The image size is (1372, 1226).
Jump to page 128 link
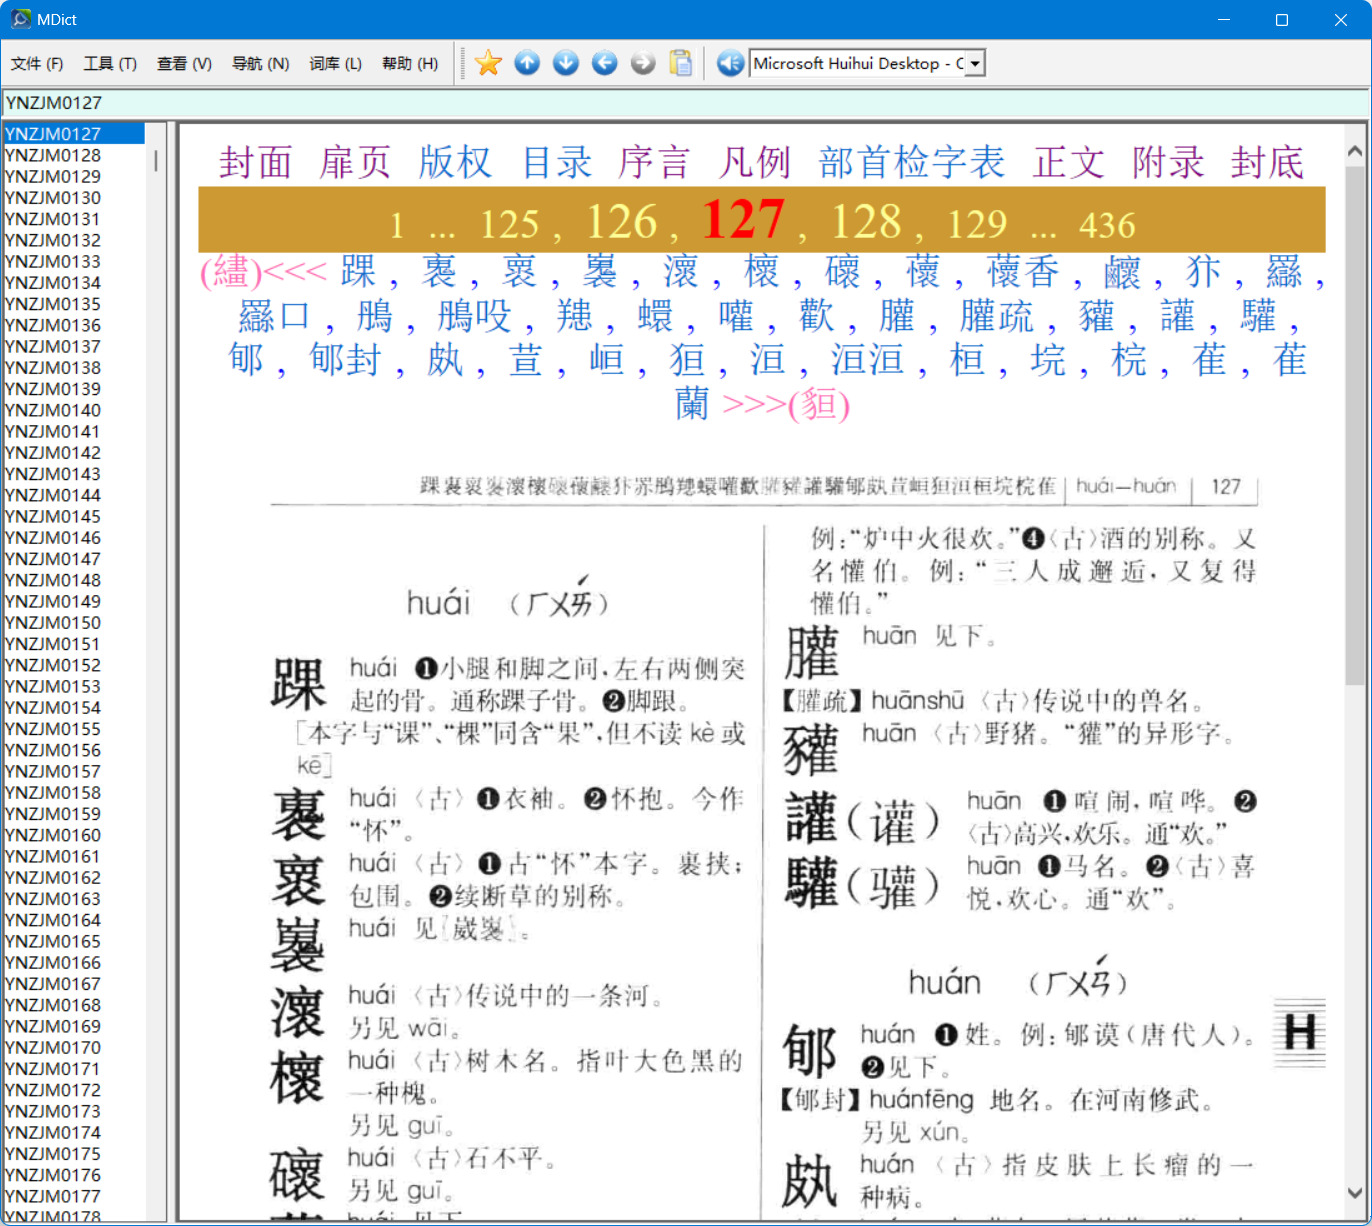(866, 222)
